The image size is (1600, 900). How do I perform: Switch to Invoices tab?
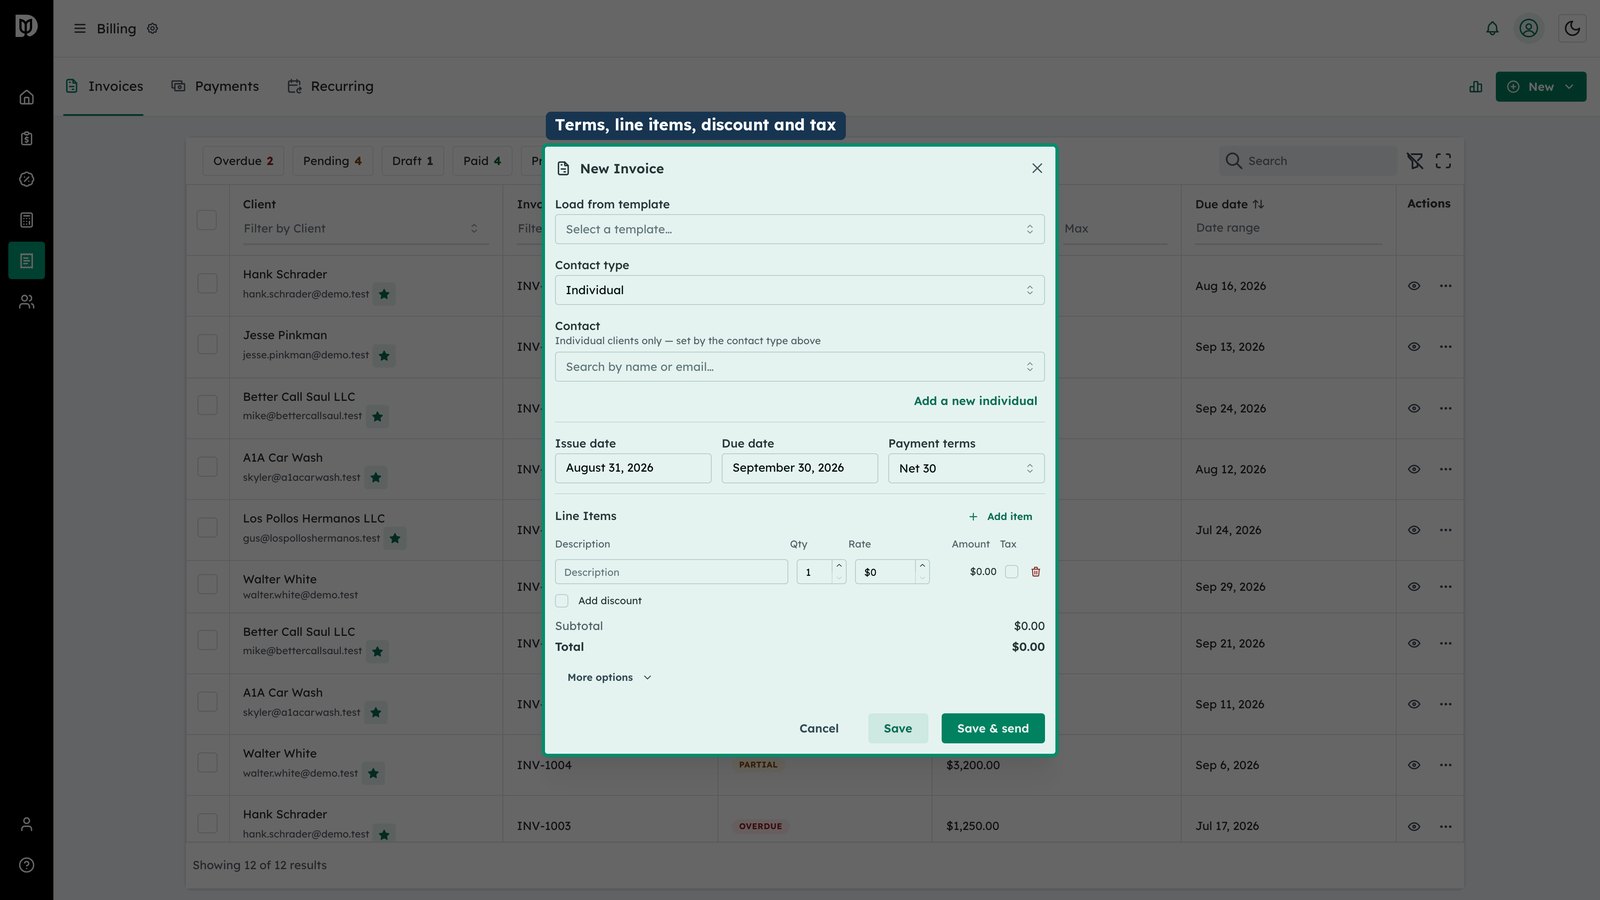point(104,86)
